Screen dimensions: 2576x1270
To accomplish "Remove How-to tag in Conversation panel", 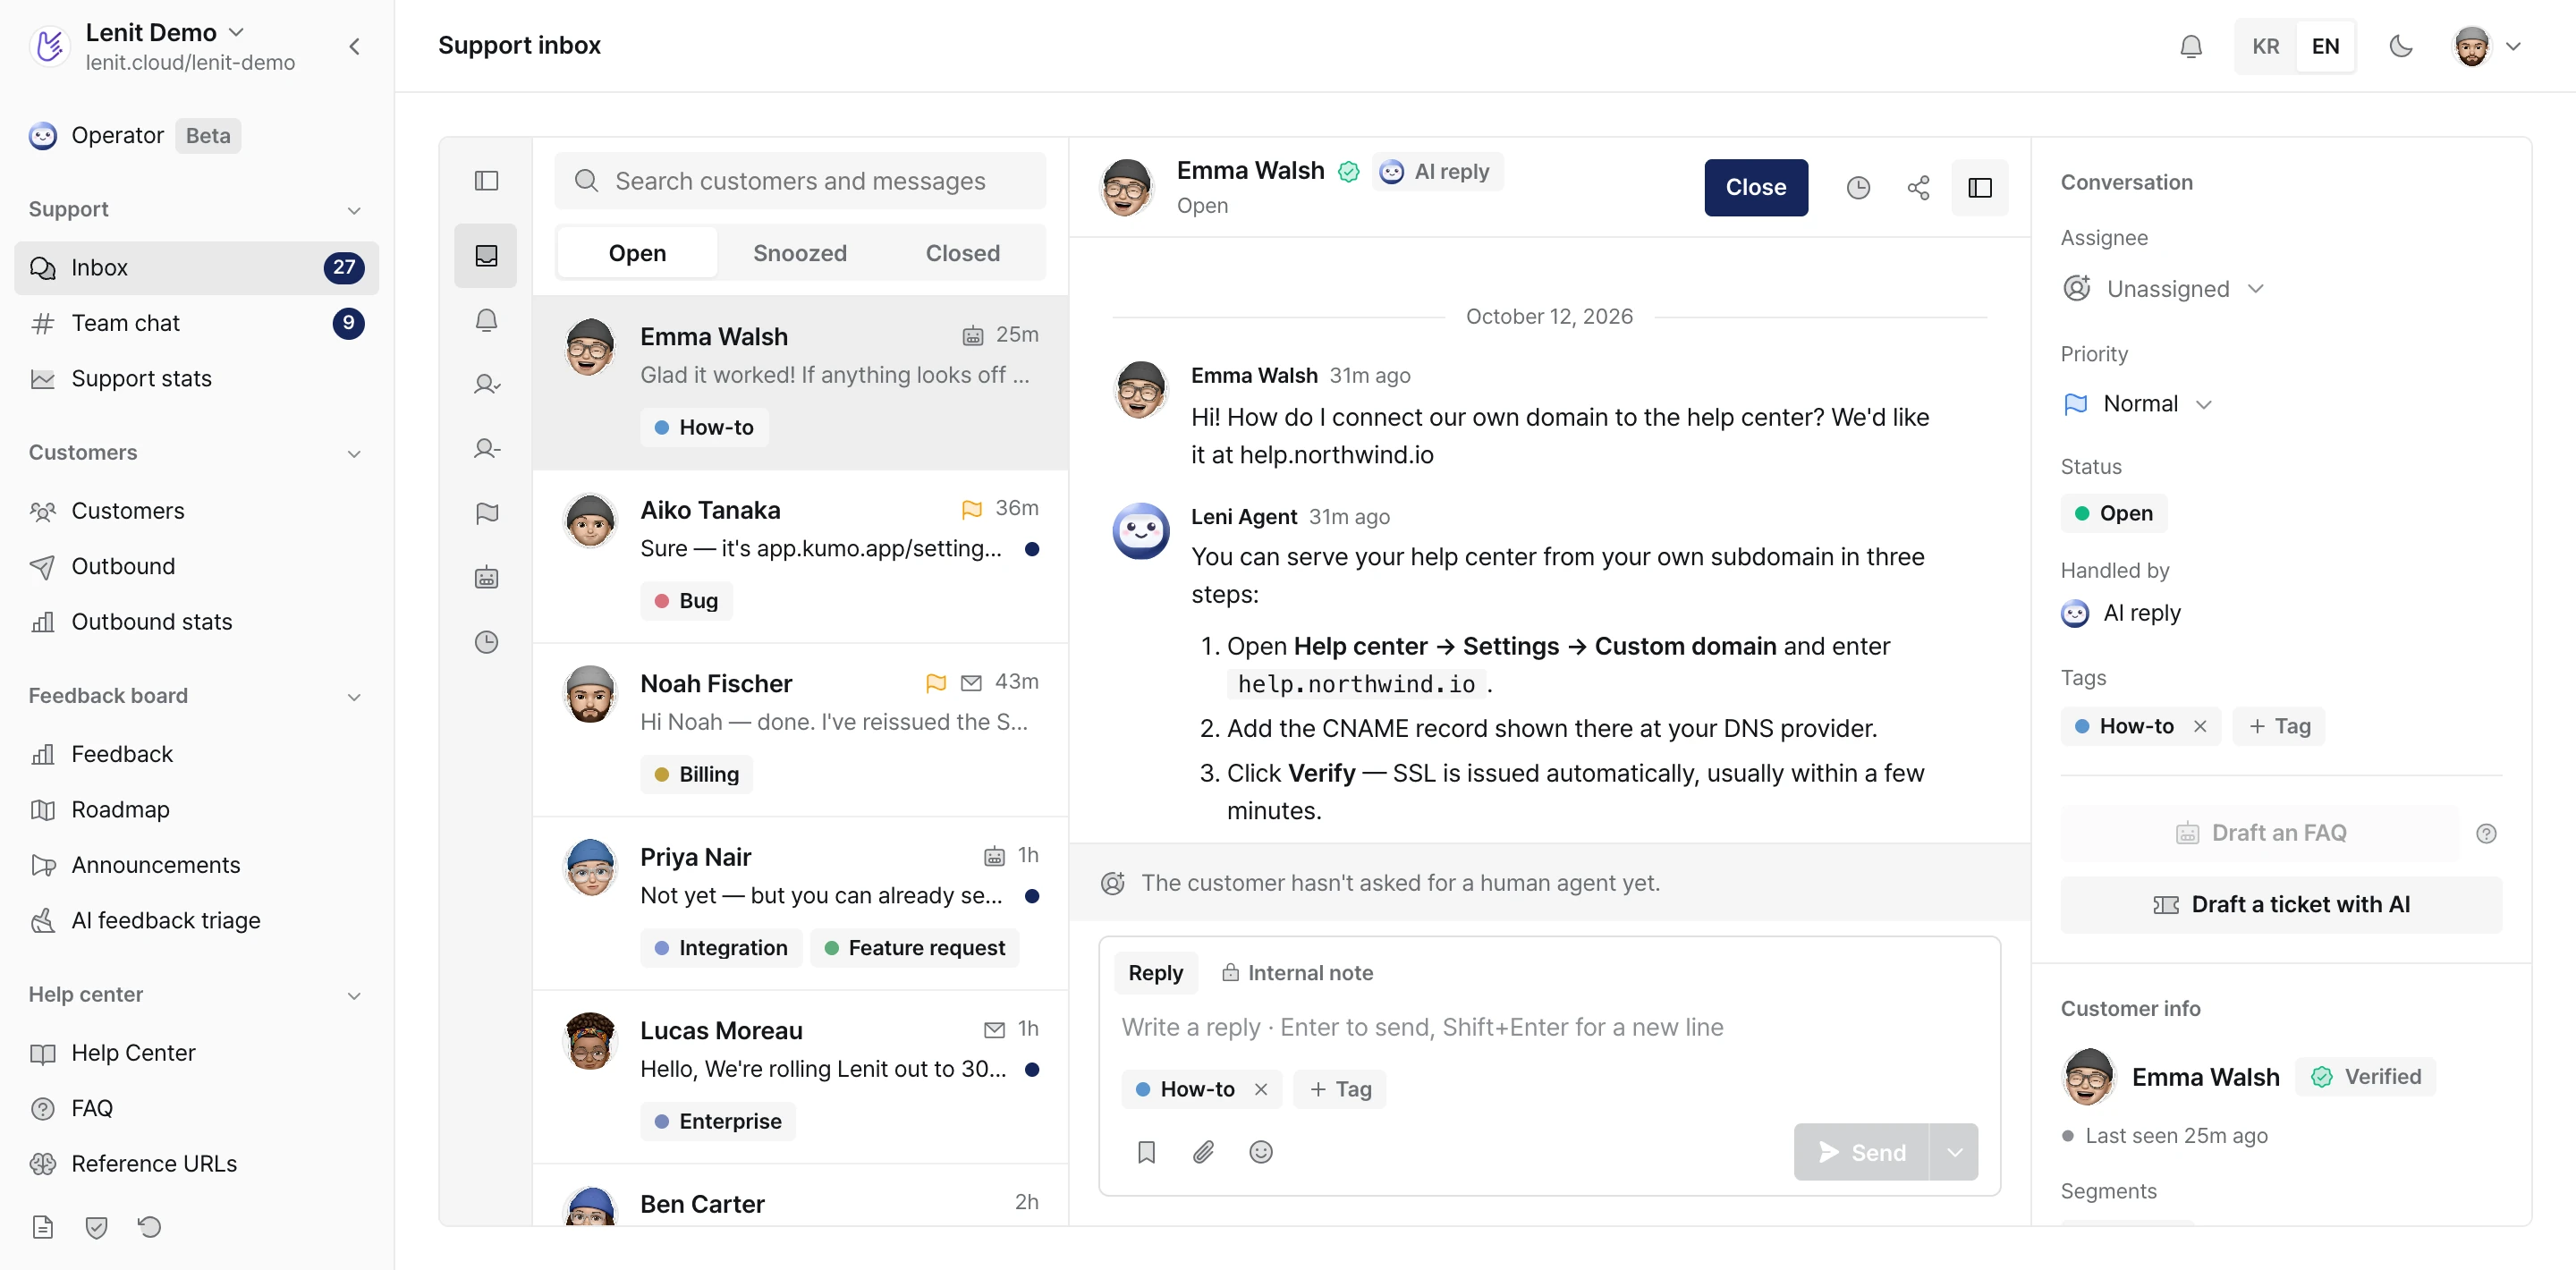I will tap(2199, 726).
